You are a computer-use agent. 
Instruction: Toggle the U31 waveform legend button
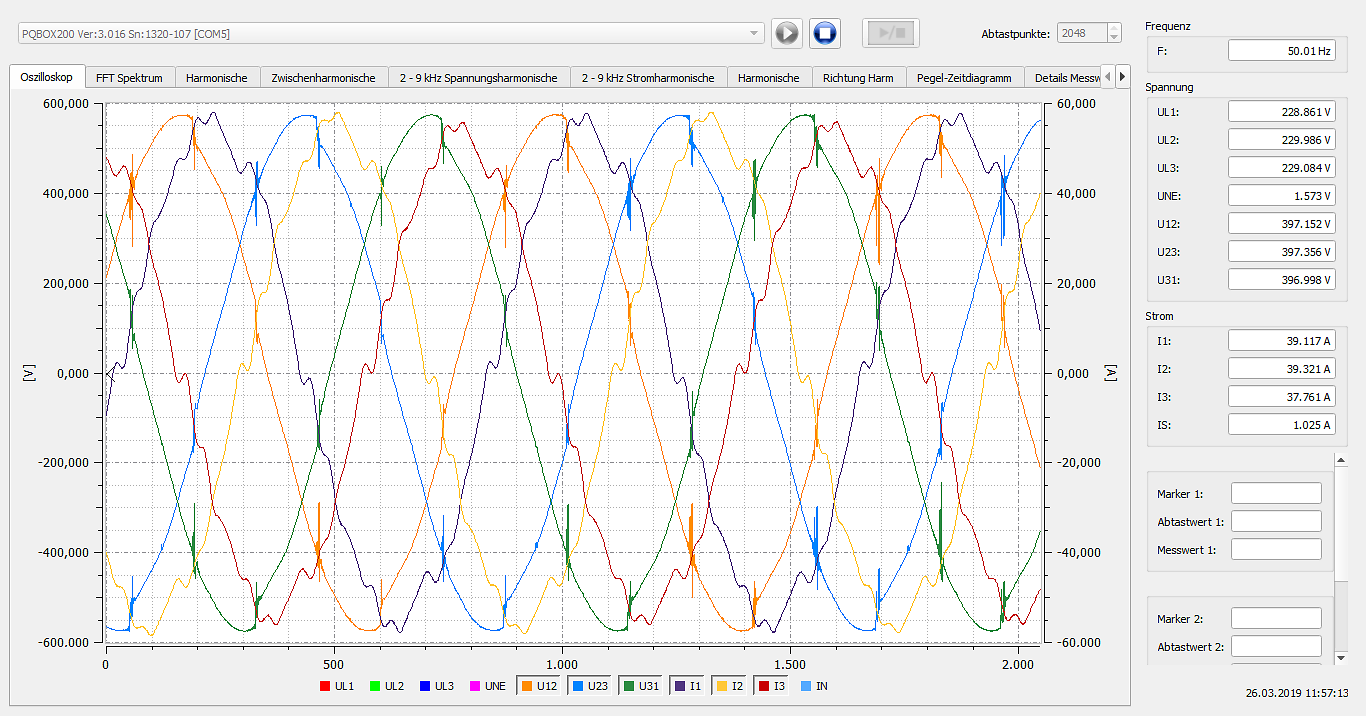[641, 686]
